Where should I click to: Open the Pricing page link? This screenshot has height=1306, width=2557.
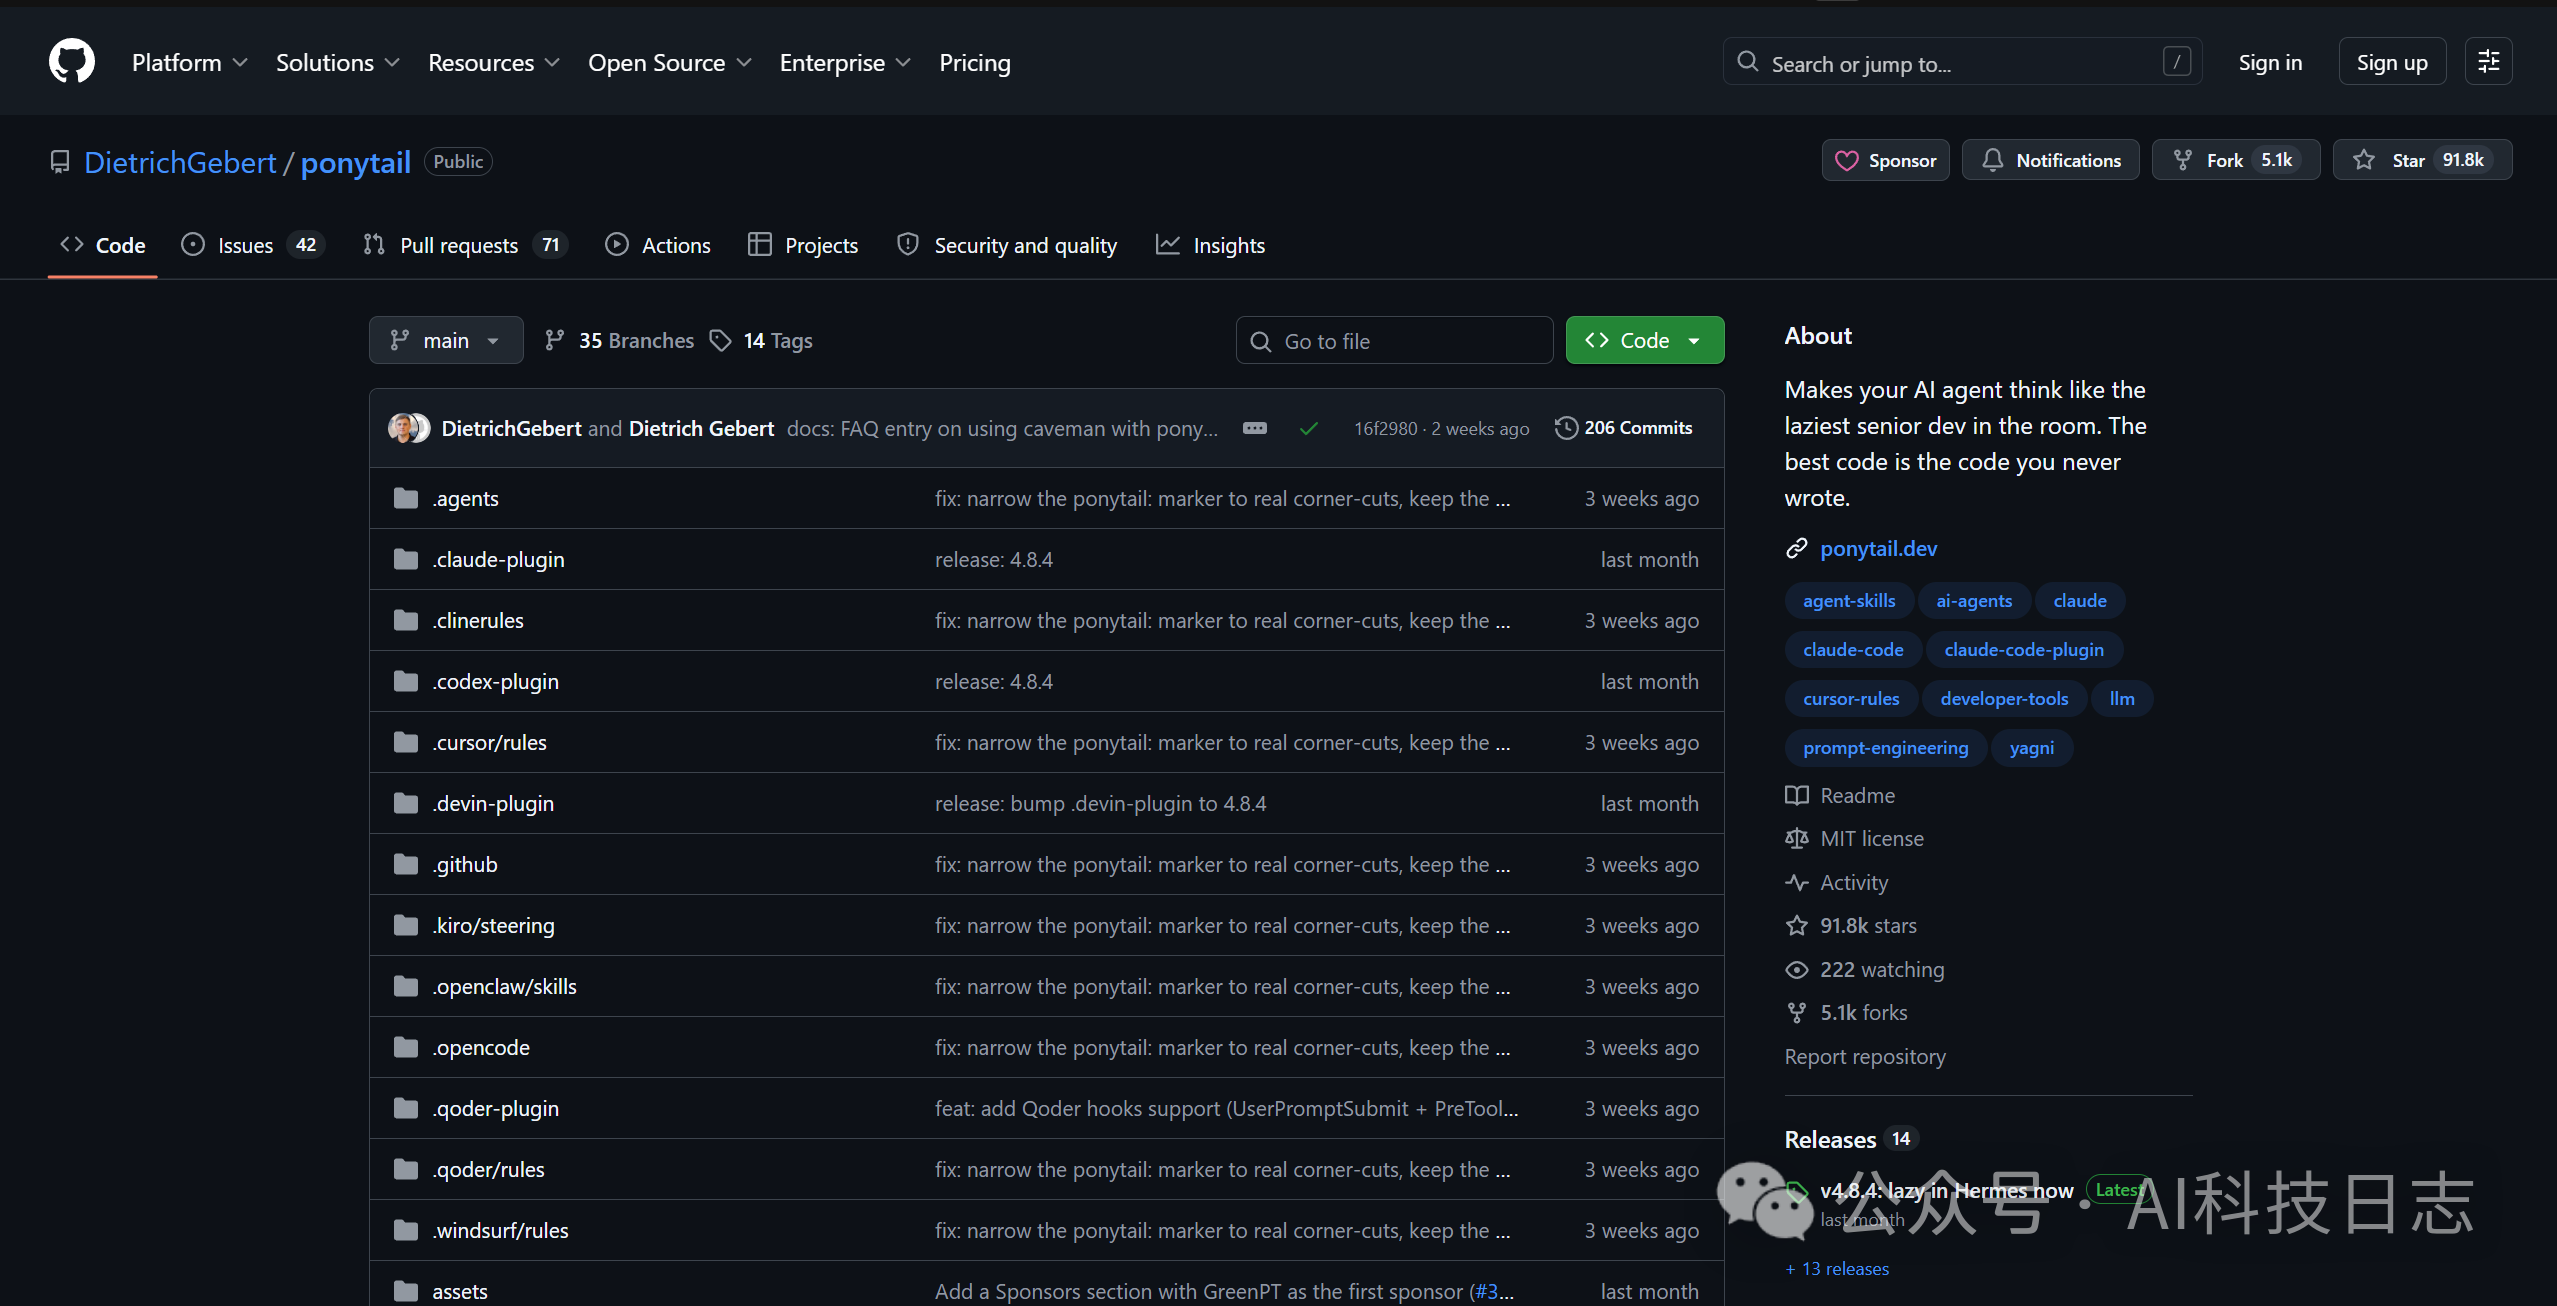tap(974, 63)
